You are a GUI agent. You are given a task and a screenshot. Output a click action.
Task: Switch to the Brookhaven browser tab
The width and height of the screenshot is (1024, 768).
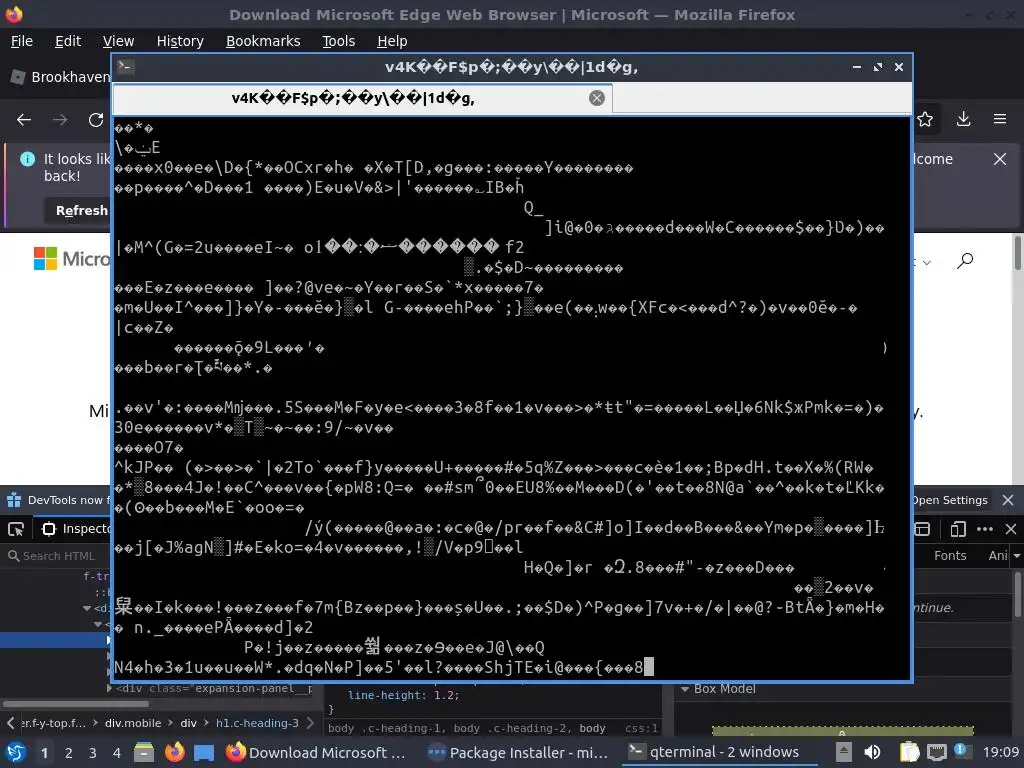60,77
